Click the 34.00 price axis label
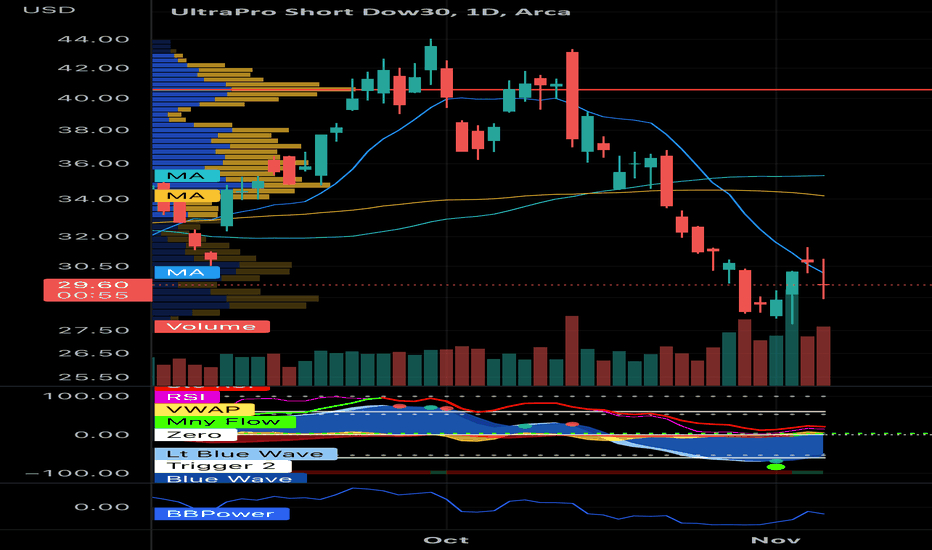932x550 pixels. 93,199
